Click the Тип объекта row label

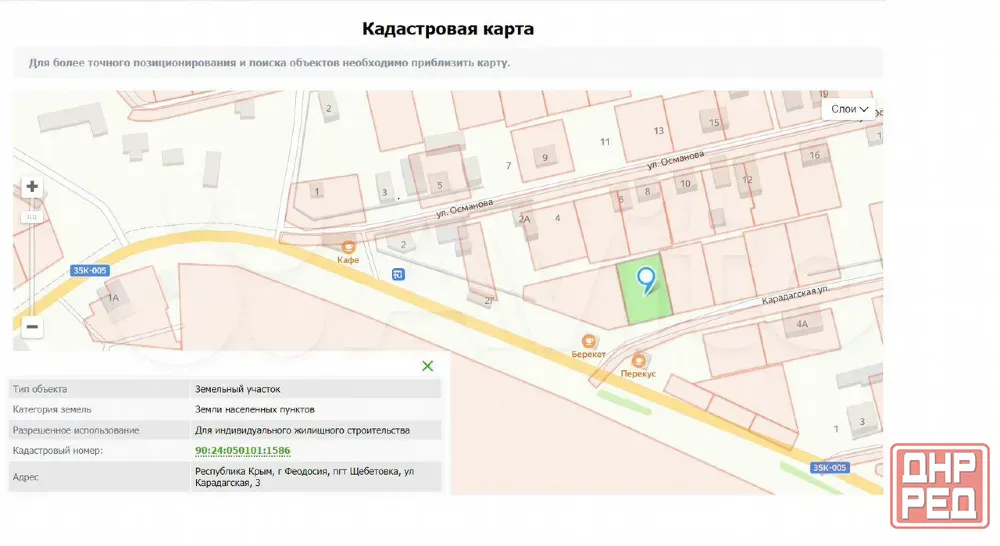click(x=40, y=388)
